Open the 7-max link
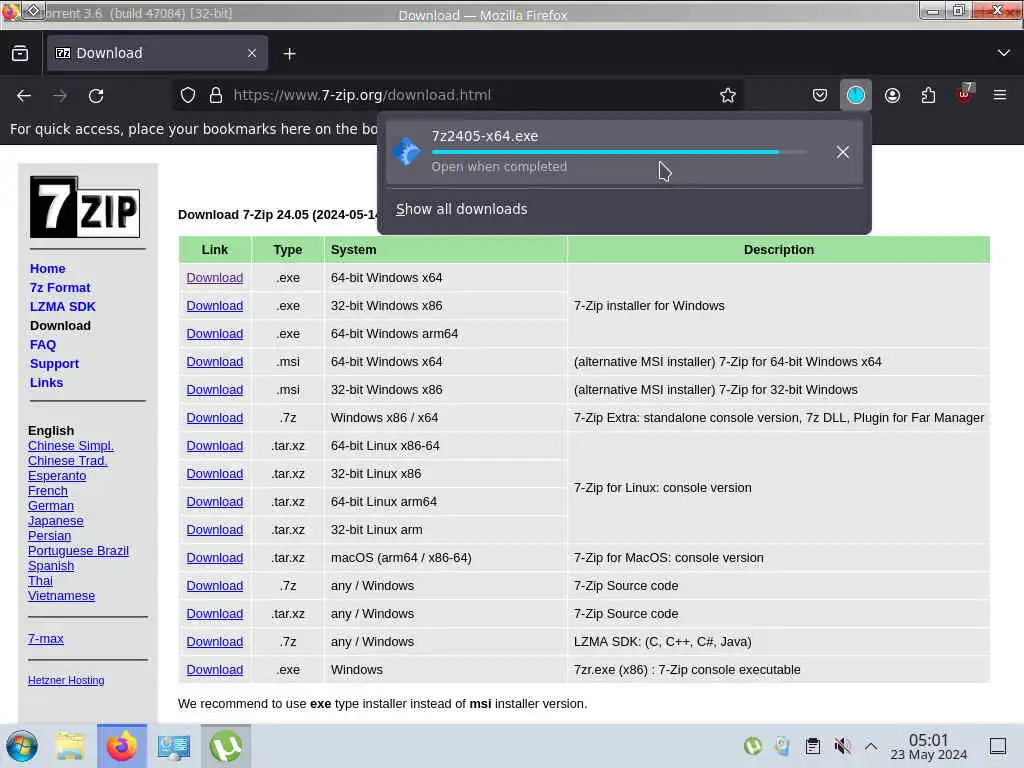The height and width of the screenshot is (768, 1024). [x=46, y=639]
